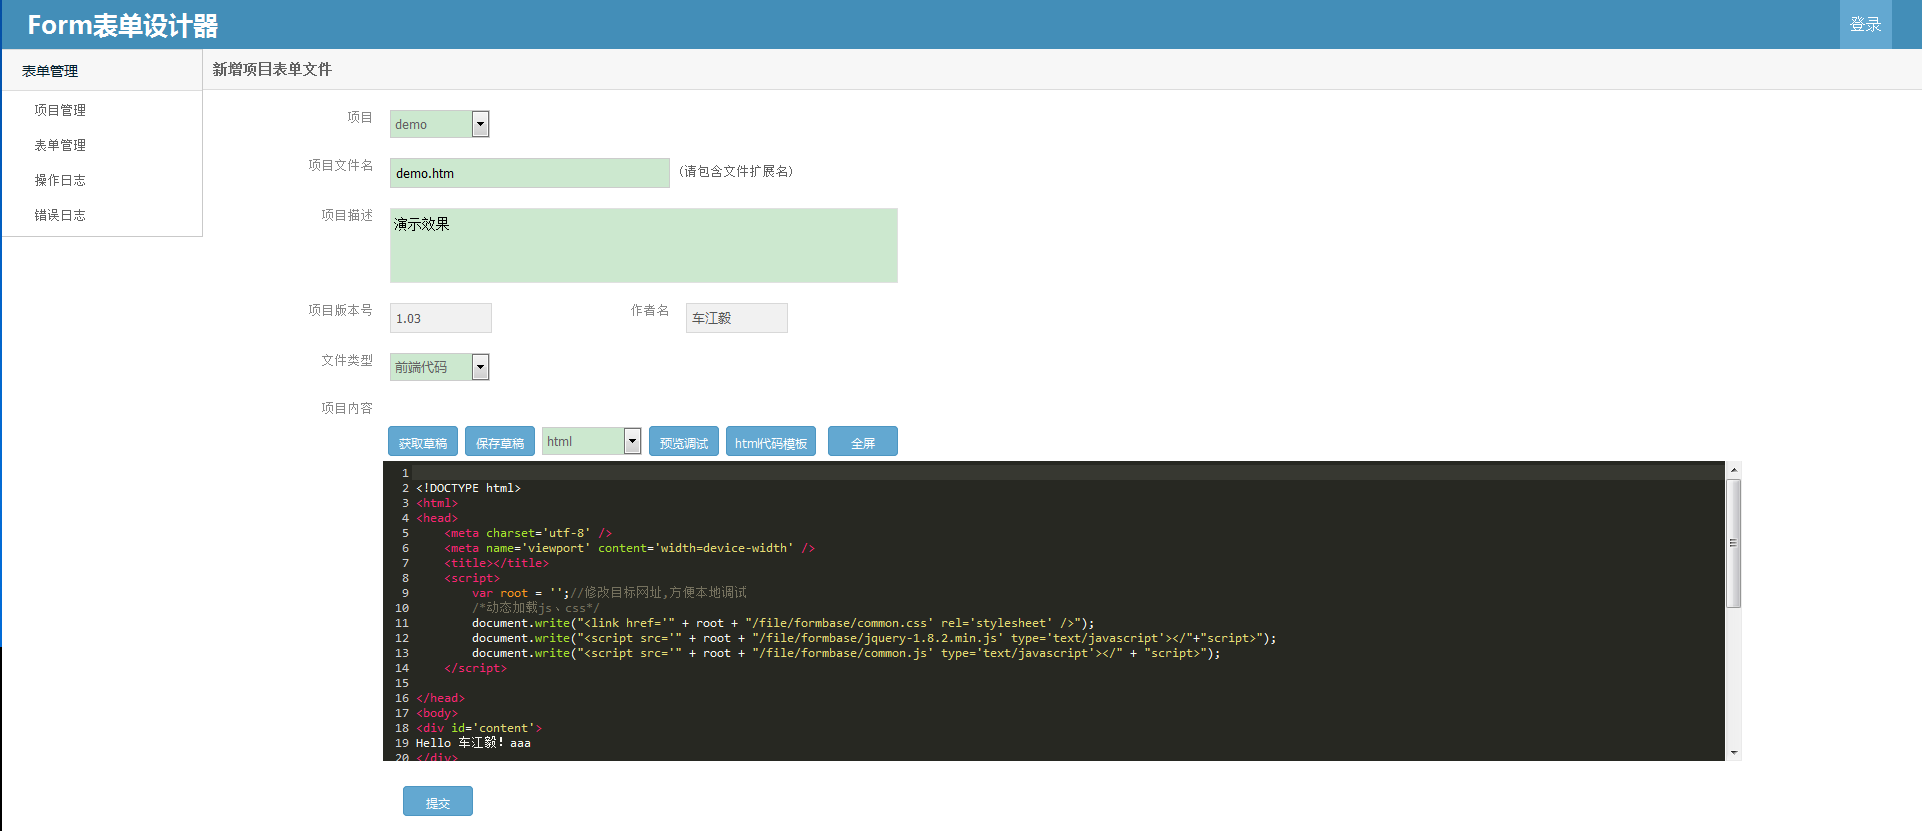Click the line reading Hello 车江毅! aaa

pos(473,743)
